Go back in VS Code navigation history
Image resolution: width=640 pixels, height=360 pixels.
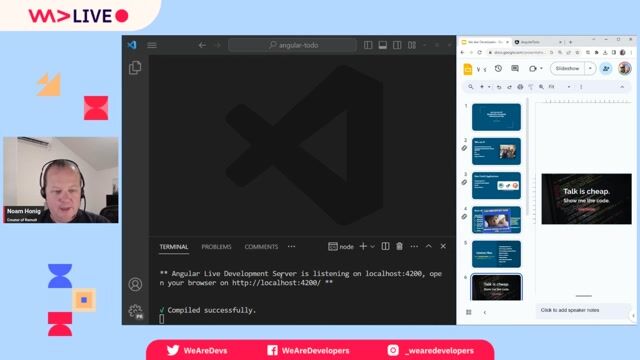202,45
